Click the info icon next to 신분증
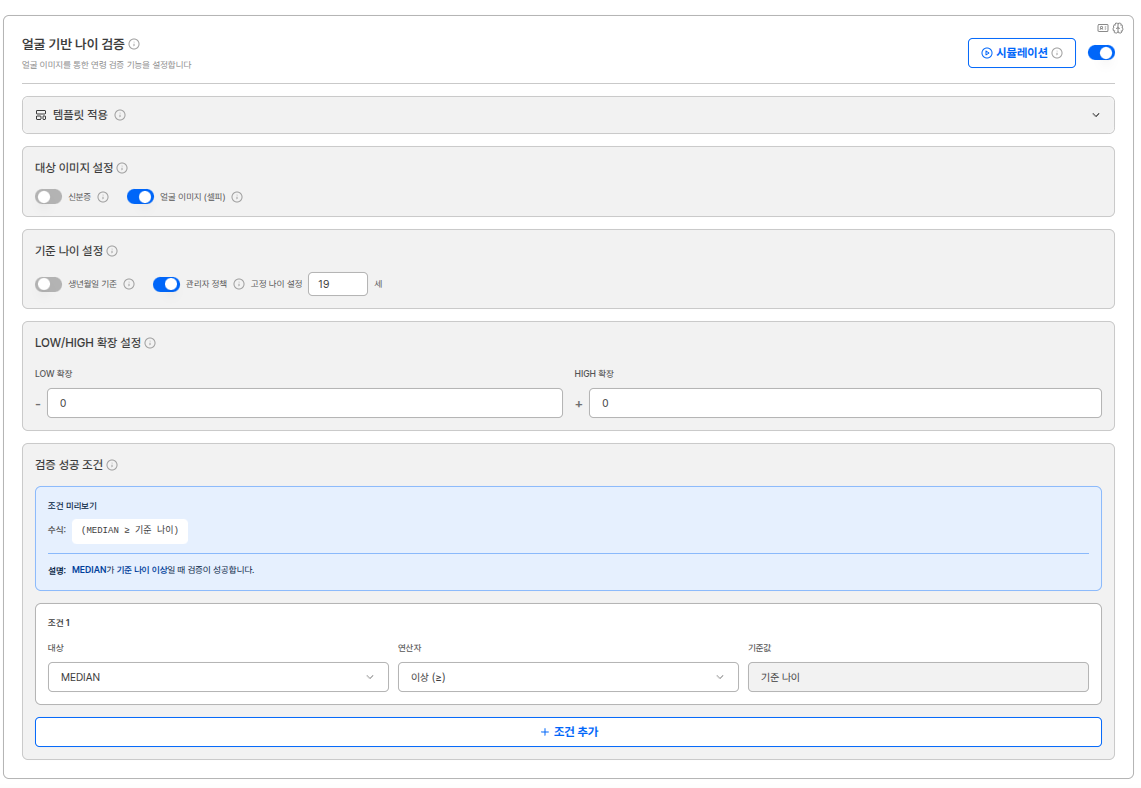 coord(103,197)
